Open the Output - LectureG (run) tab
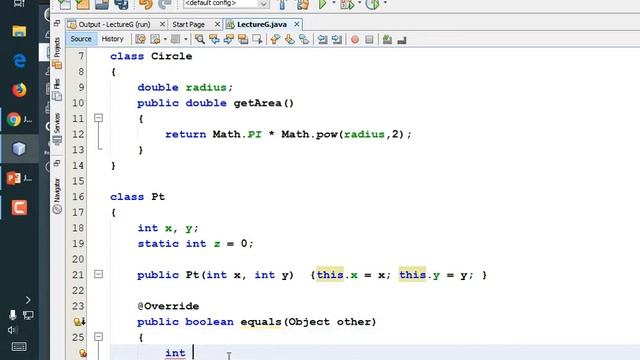 click(x=114, y=24)
